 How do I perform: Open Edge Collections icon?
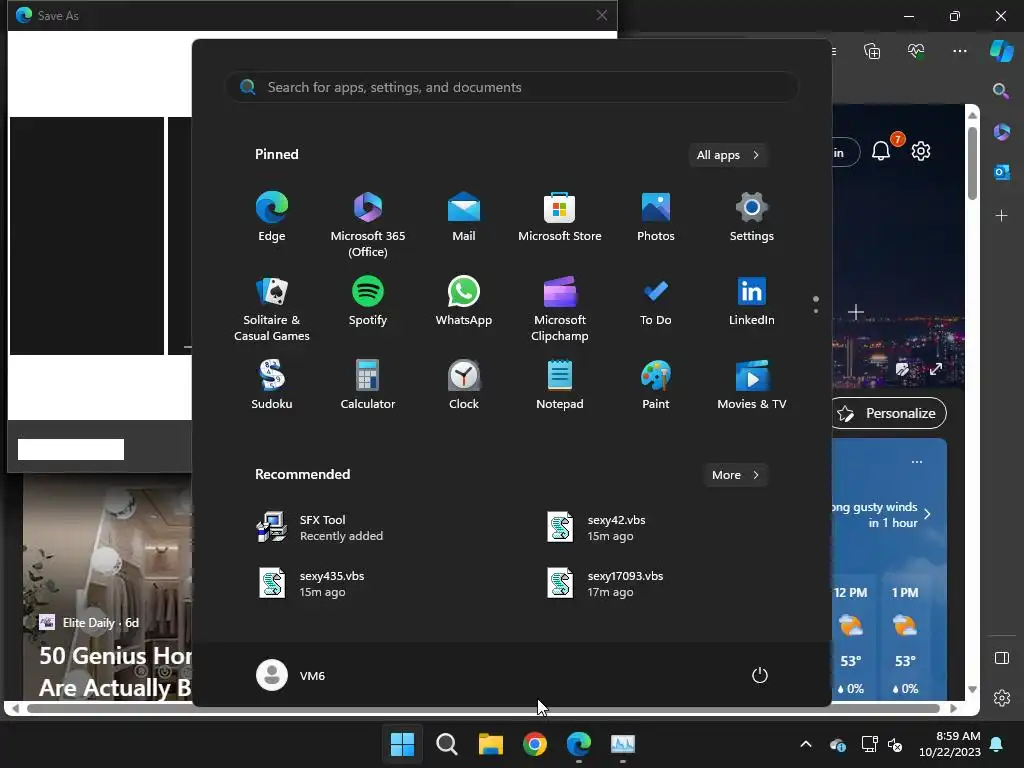tap(872, 51)
